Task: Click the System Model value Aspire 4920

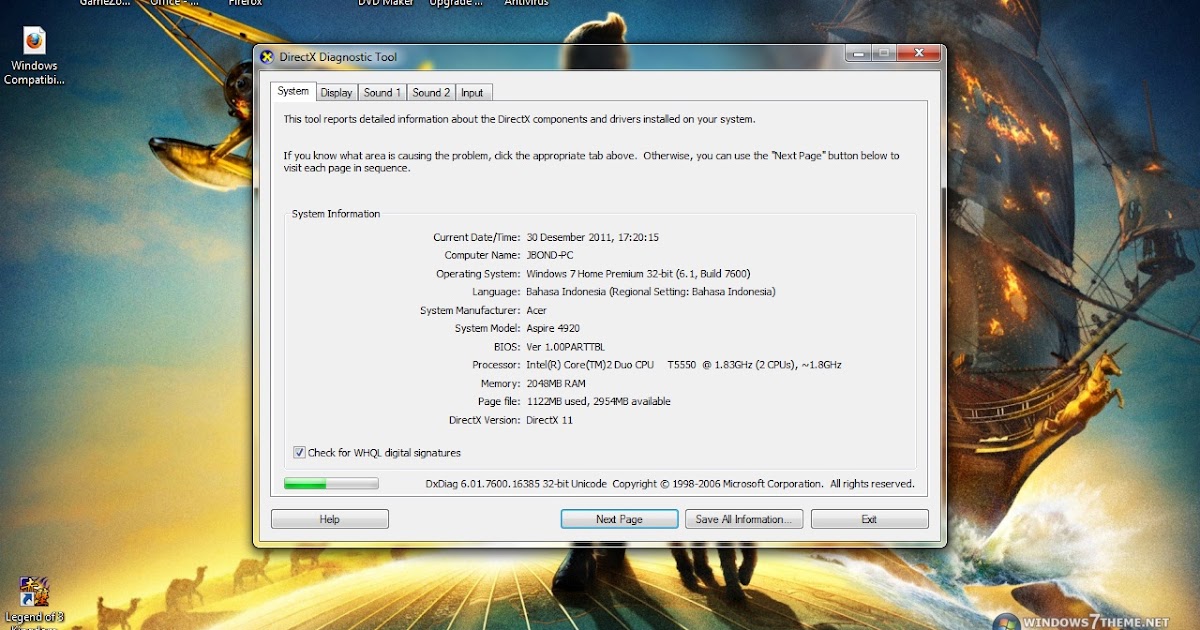Action: 553,328
